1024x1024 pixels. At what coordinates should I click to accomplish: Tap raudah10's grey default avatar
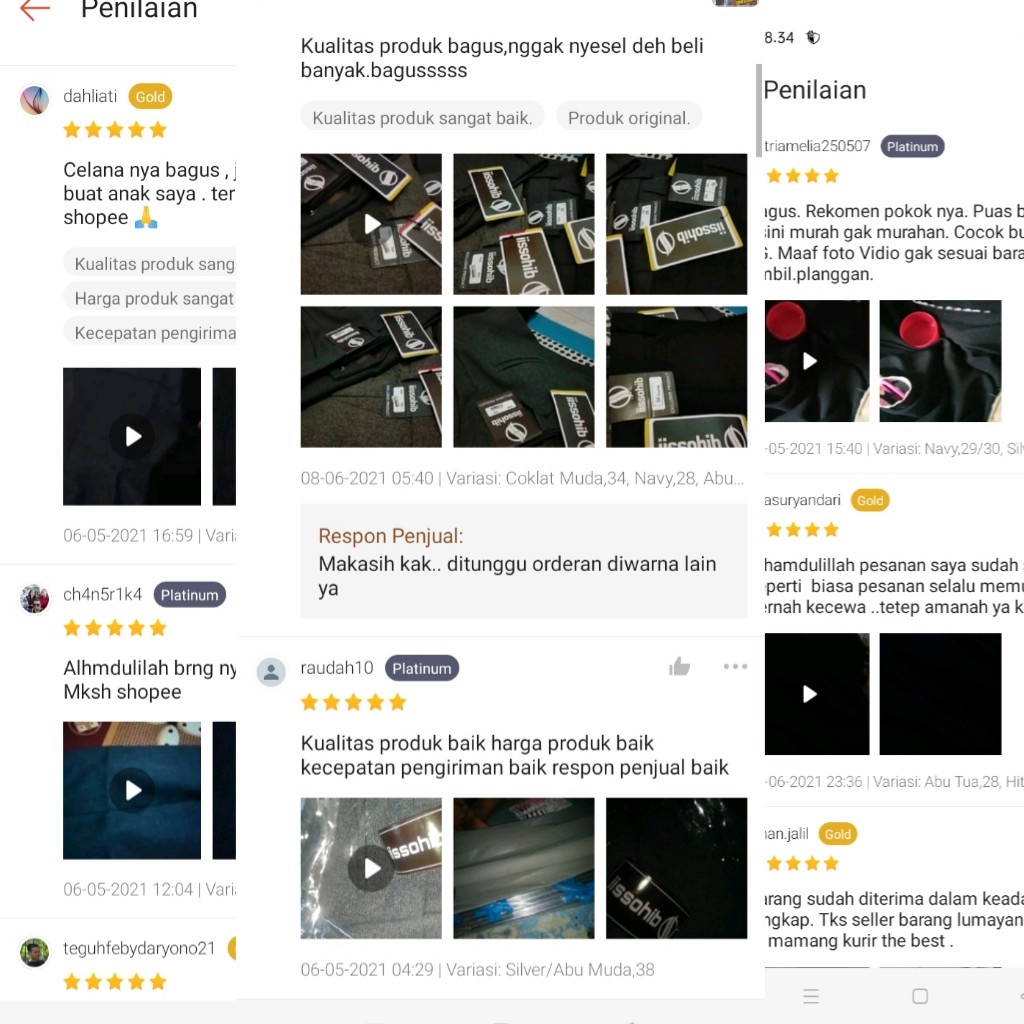click(271, 671)
